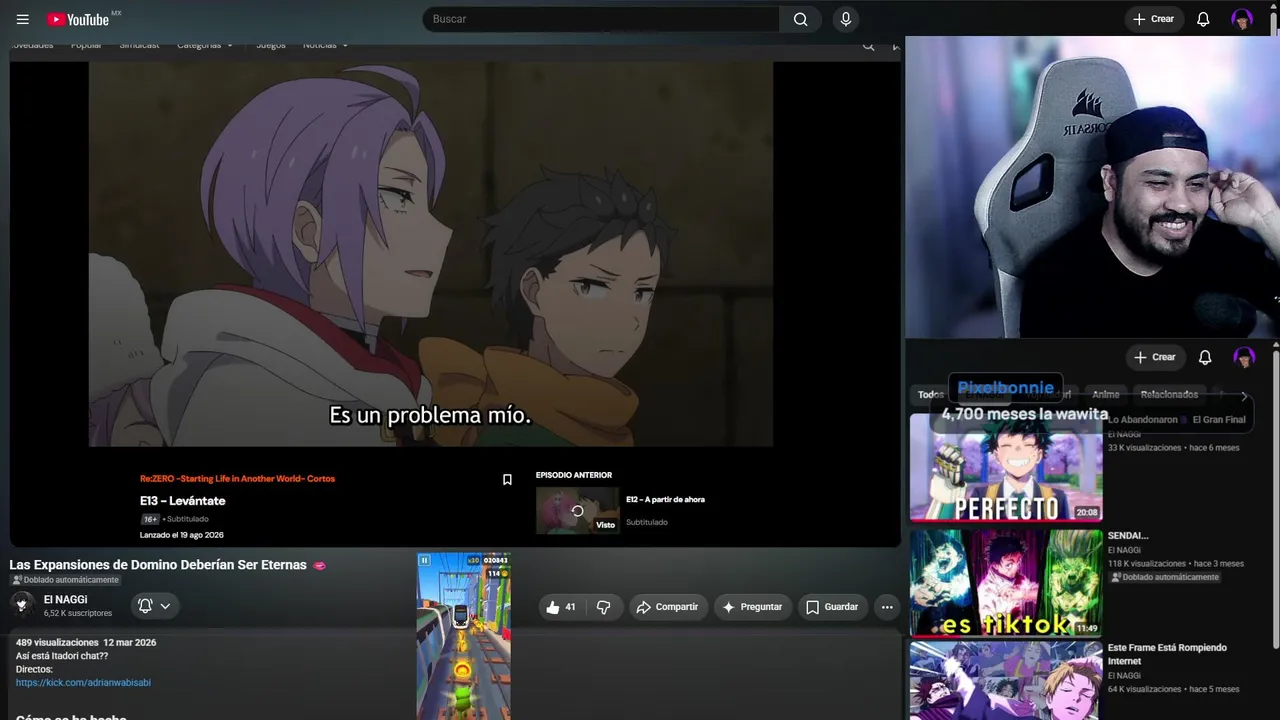Open notification bell in lower right panel
The width and height of the screenshot is (1280, 720).
1205,357
